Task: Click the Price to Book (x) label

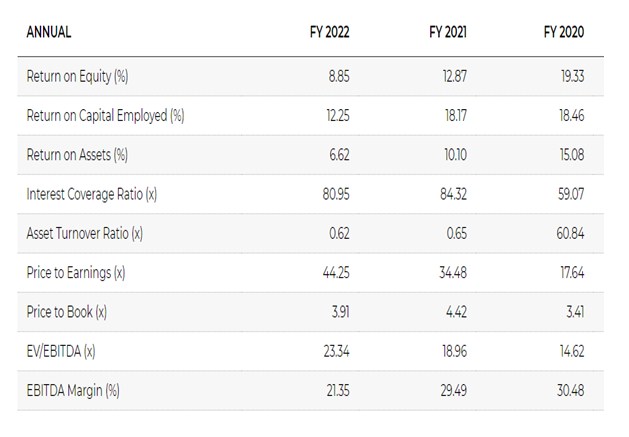Action: pos(66,312)
